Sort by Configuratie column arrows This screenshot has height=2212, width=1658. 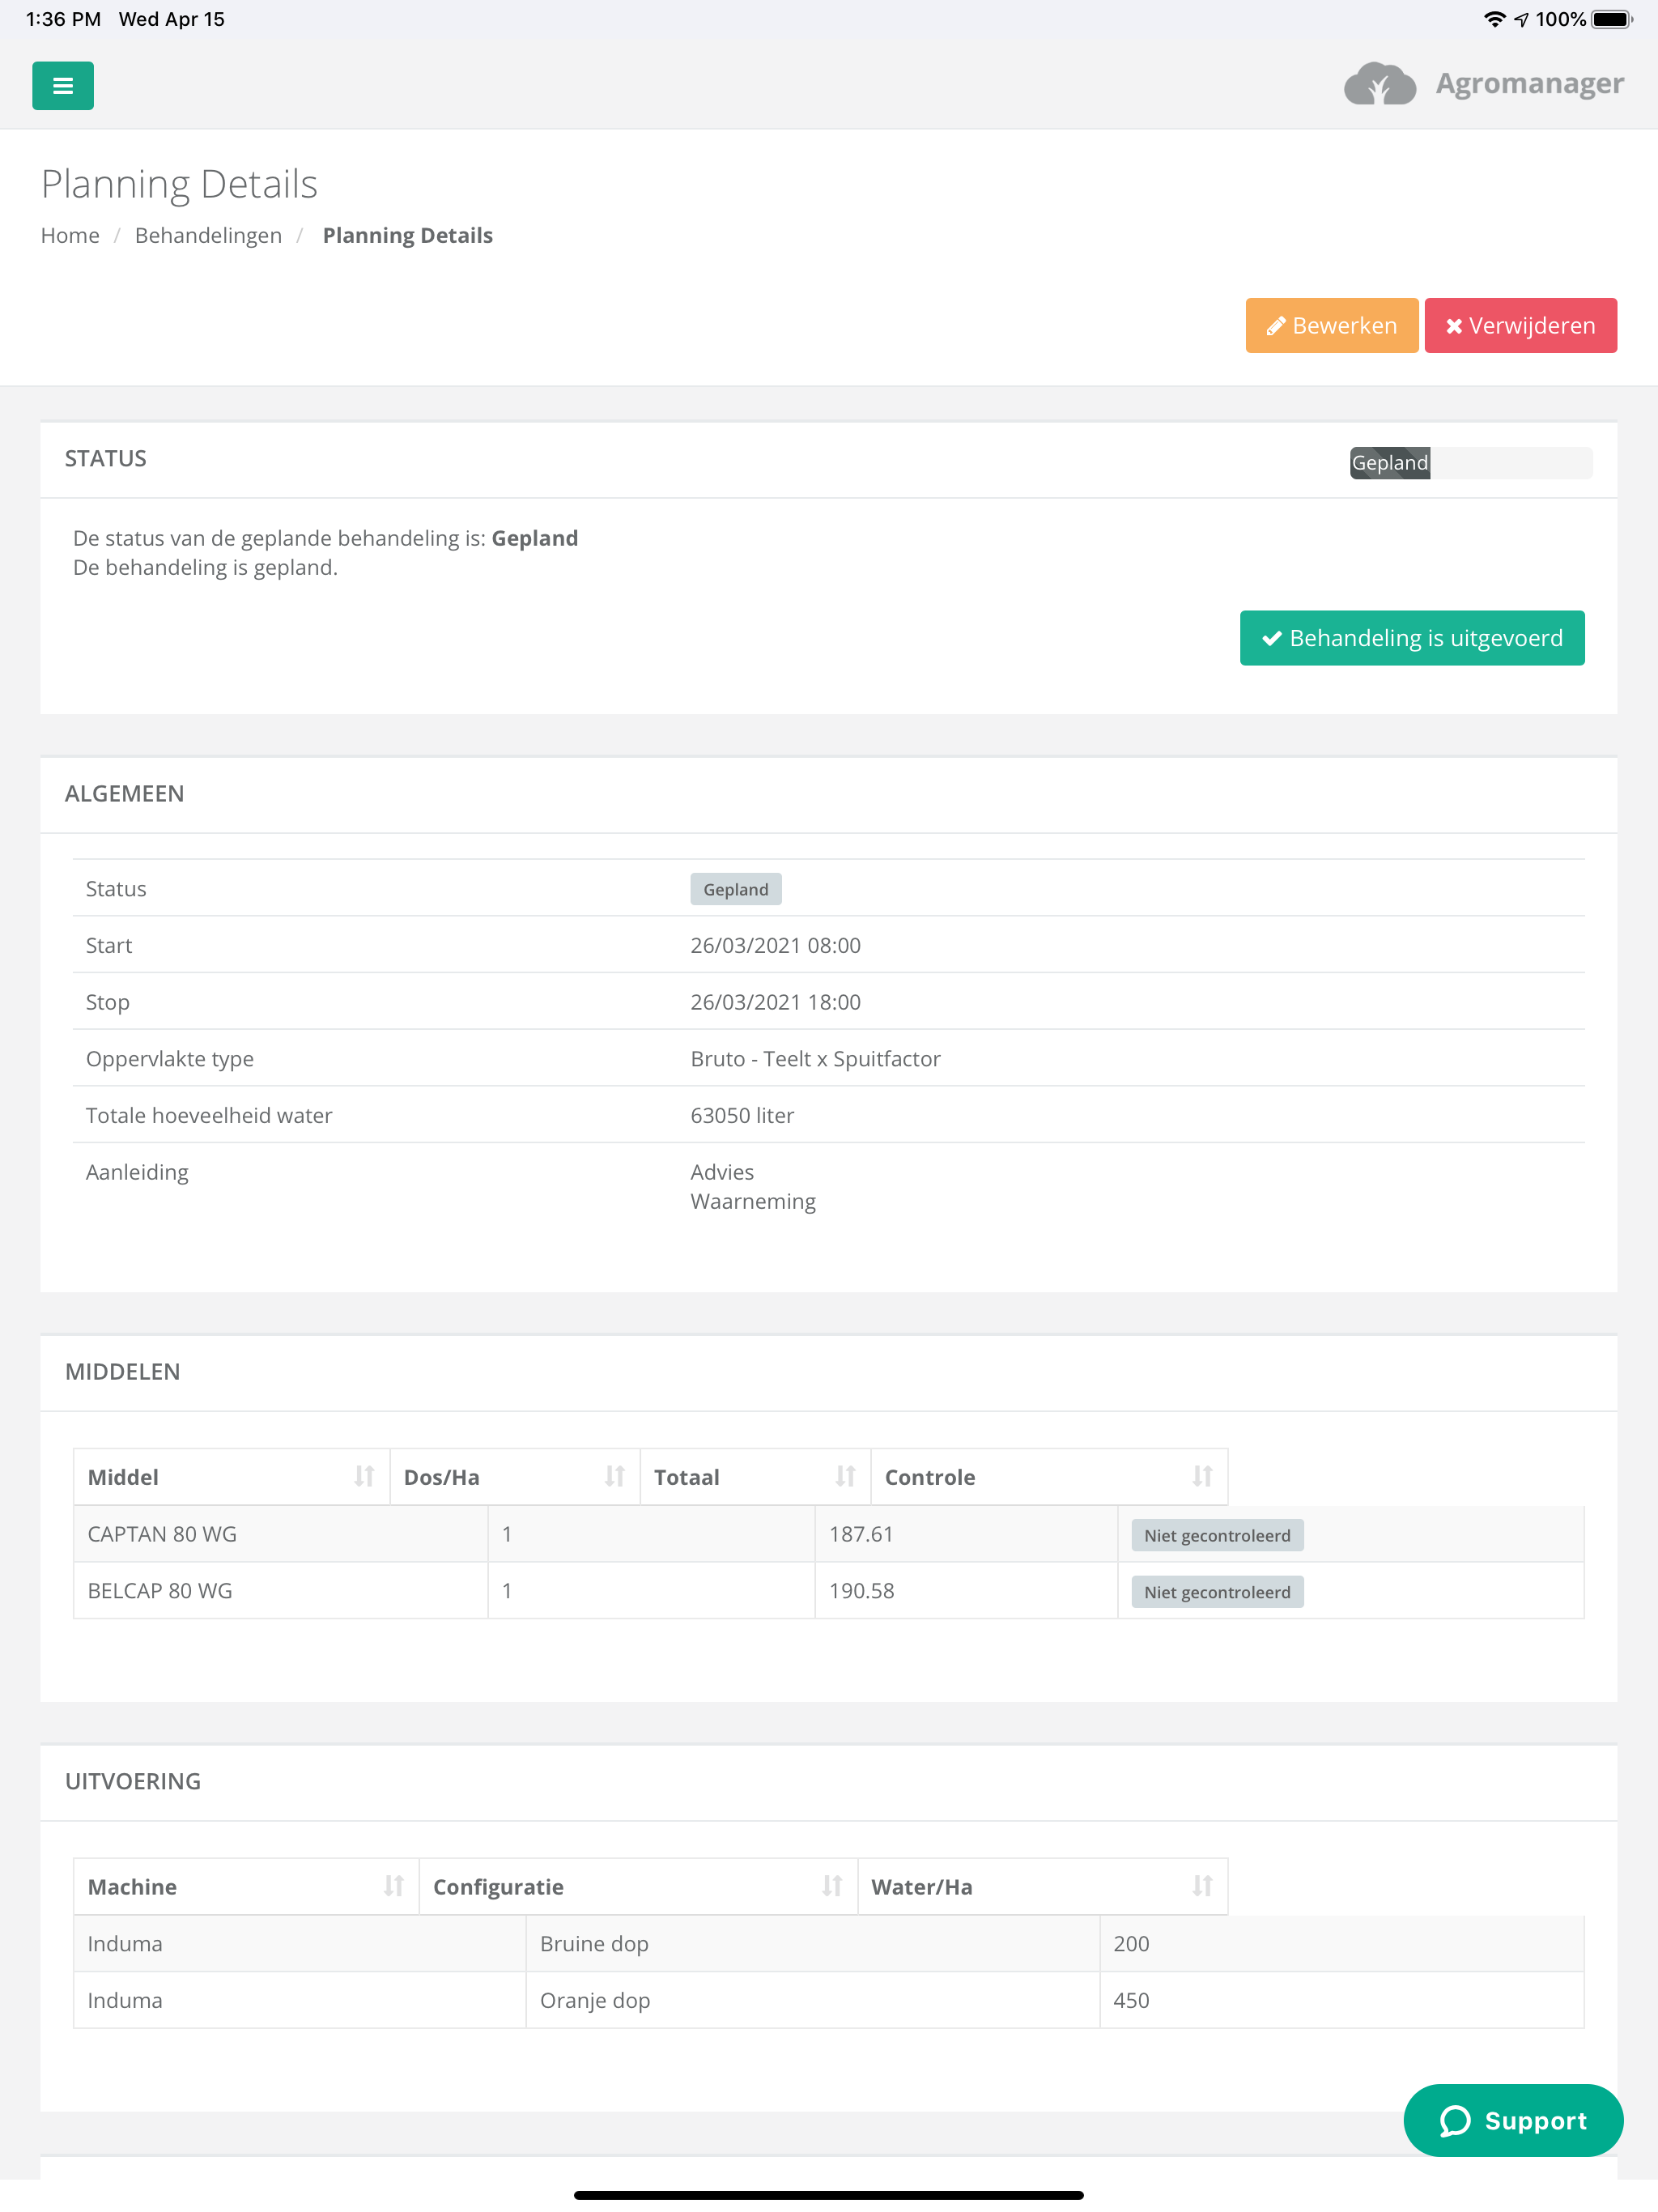[x=831, y=1886]
